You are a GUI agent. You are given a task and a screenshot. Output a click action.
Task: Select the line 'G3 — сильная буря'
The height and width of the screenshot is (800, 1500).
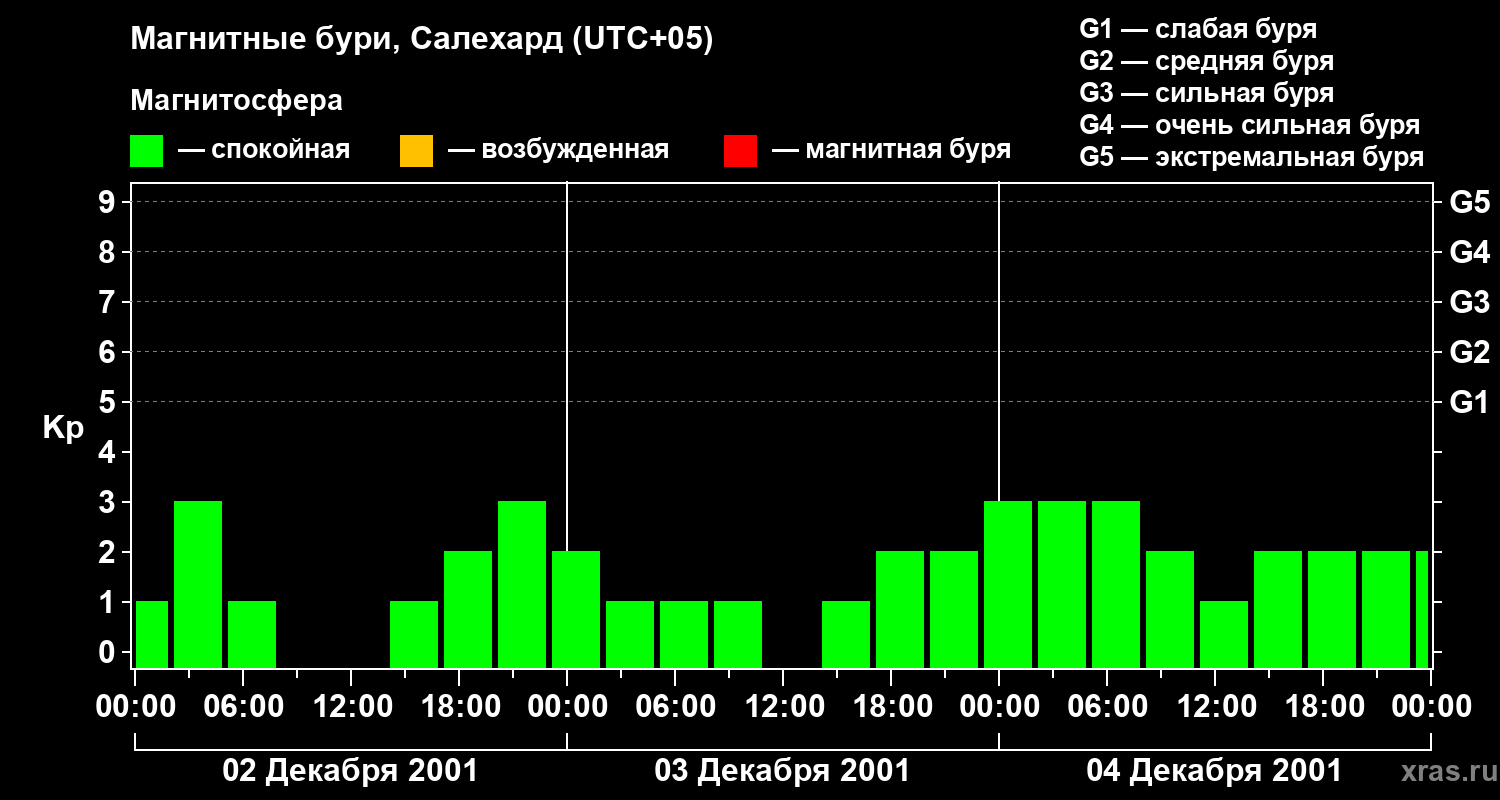coord(1206,93)
